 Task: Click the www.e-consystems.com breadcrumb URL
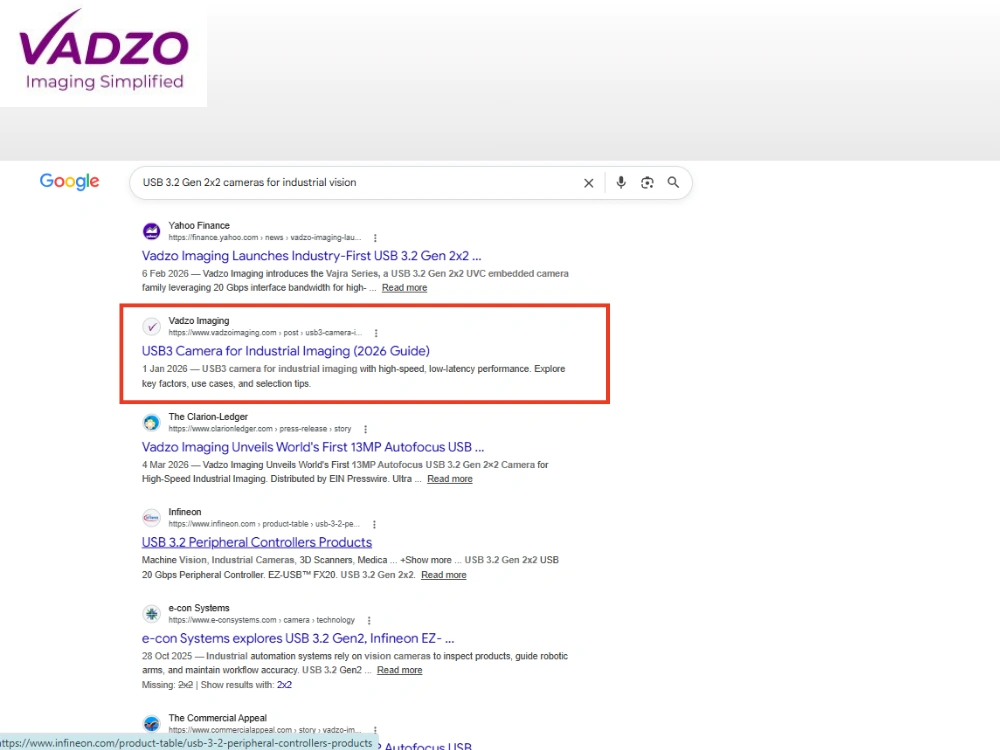click(261, 620)
